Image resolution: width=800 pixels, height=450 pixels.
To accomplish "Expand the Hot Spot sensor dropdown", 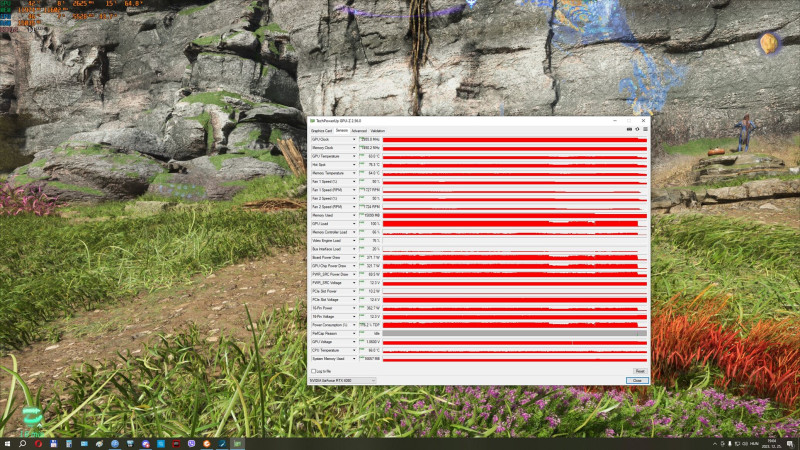I will tap(354, 165).
